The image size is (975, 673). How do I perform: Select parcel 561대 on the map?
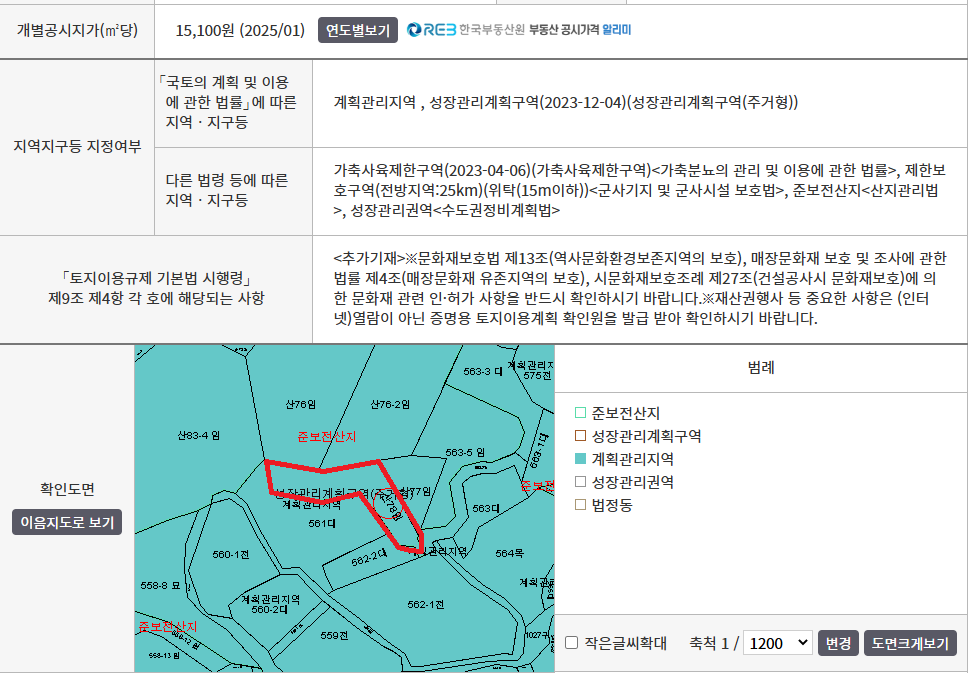[x=320, y=523]
